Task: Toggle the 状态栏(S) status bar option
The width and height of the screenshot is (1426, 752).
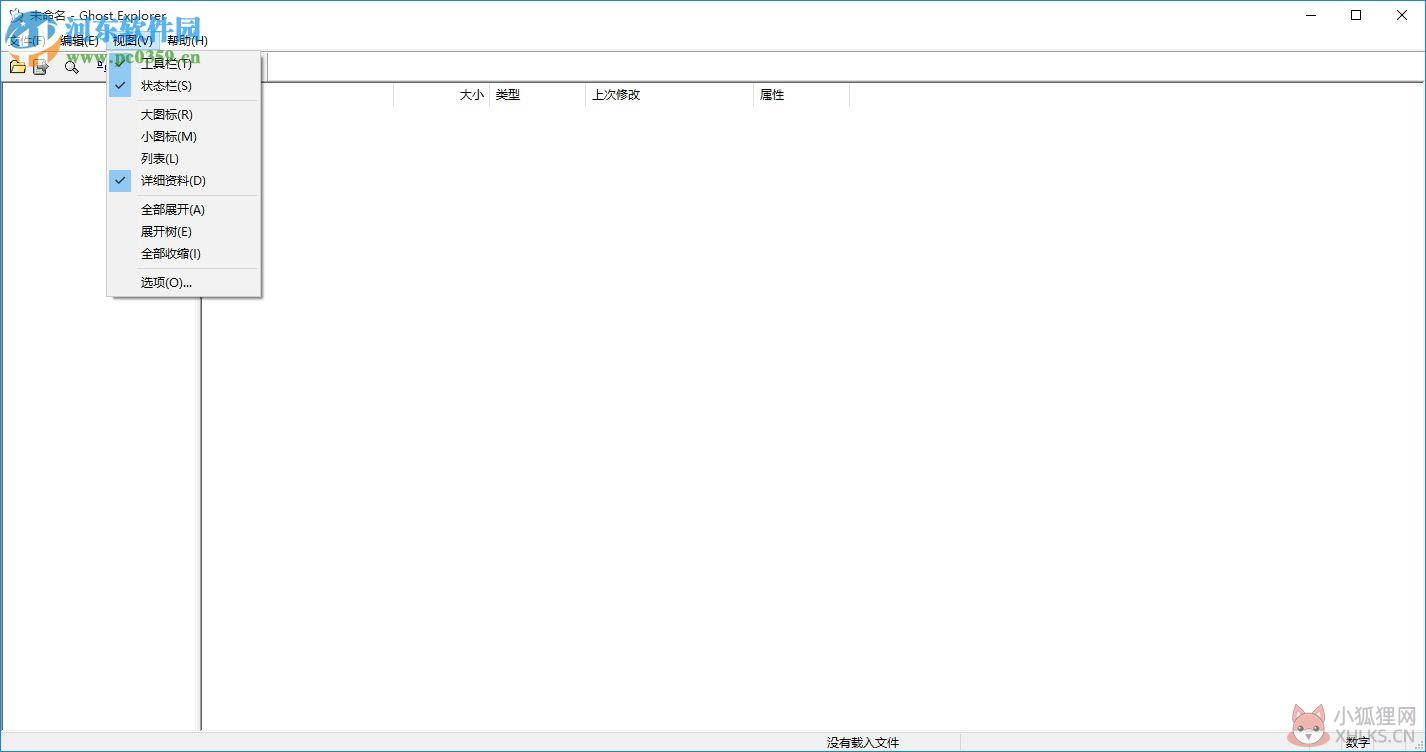Action: [184, 86]
